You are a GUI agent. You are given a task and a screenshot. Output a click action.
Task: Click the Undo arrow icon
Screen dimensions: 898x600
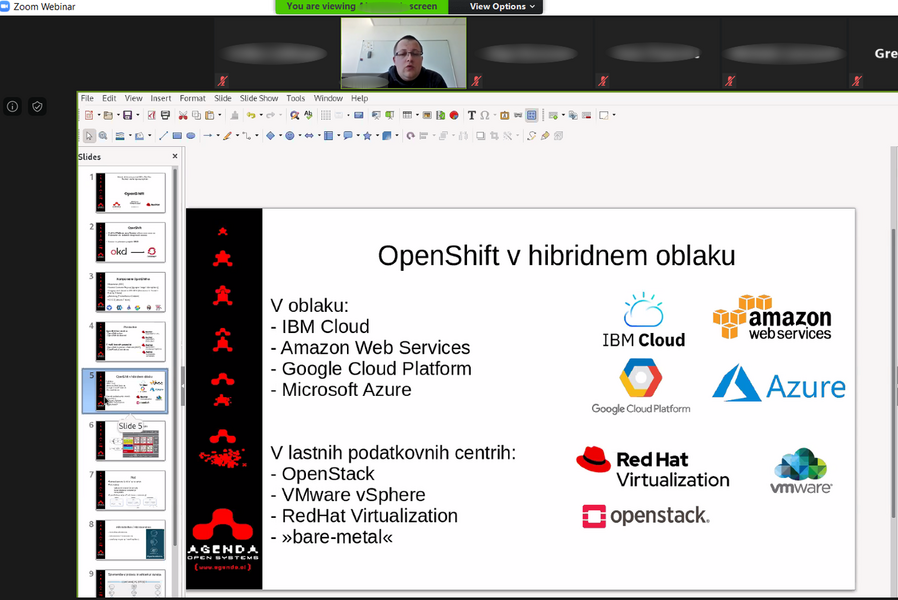251,115
